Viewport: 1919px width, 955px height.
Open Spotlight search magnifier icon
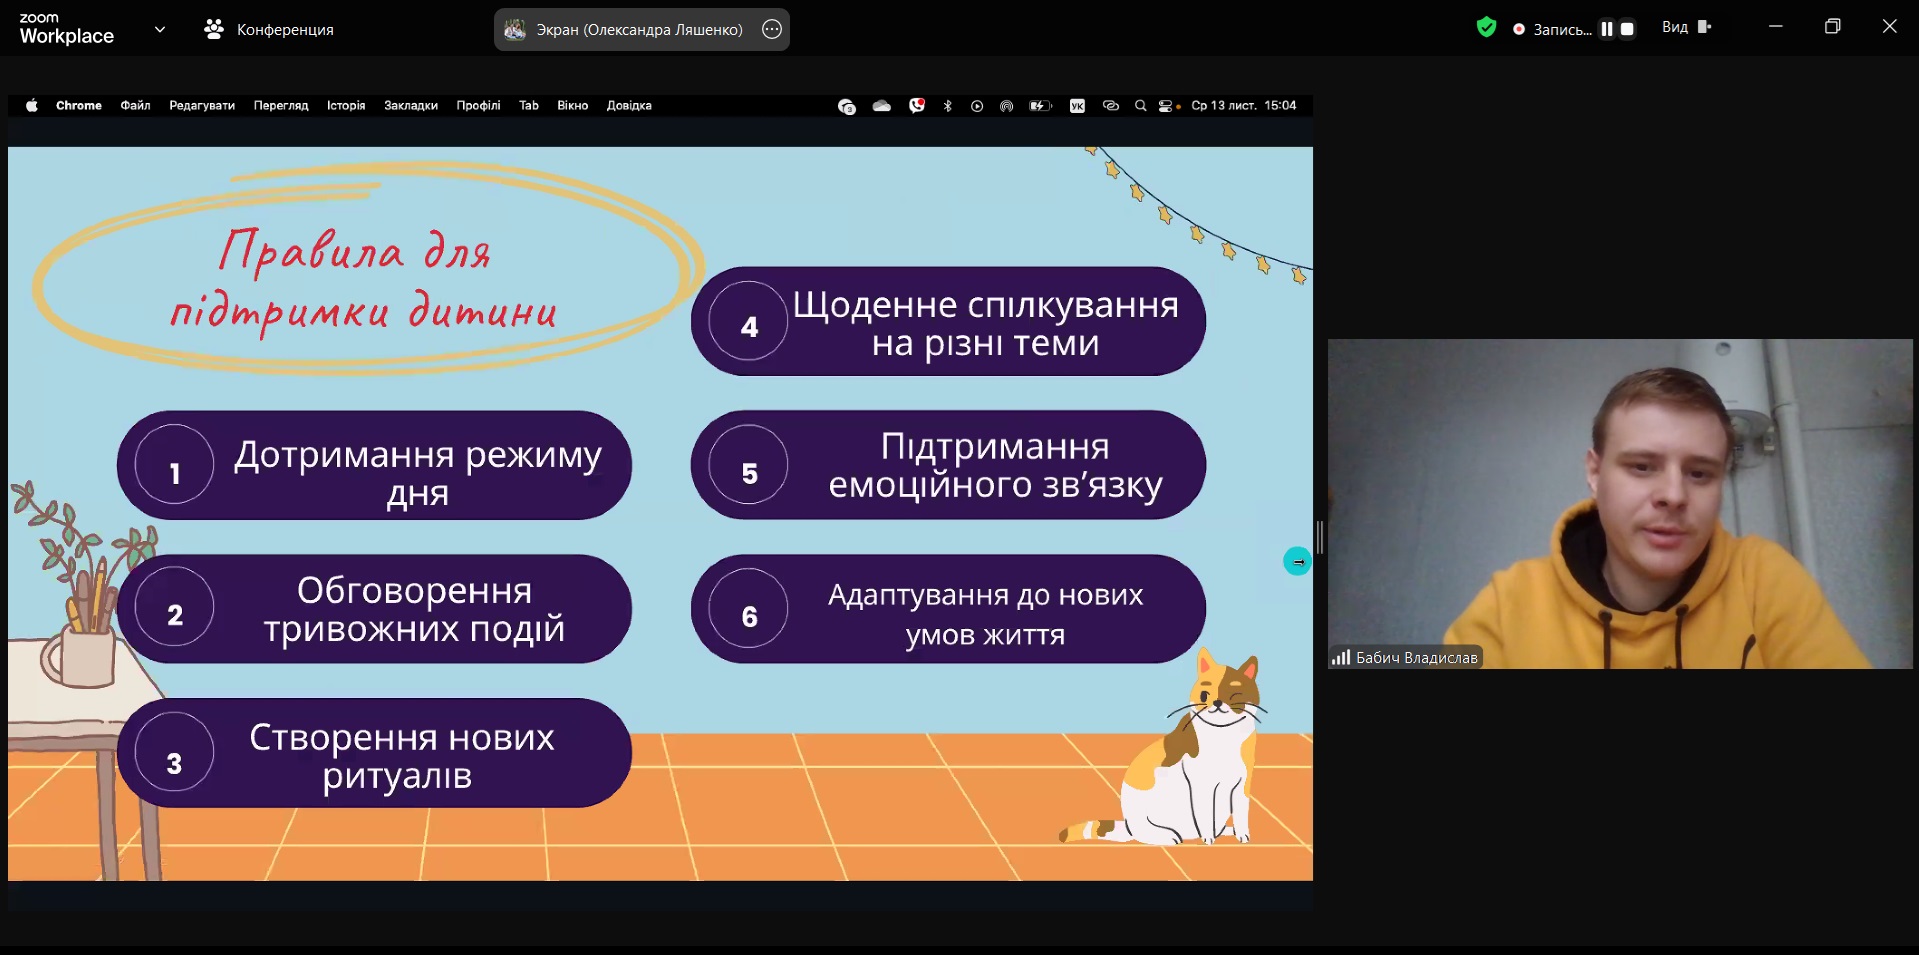(x=1140, y=105)
